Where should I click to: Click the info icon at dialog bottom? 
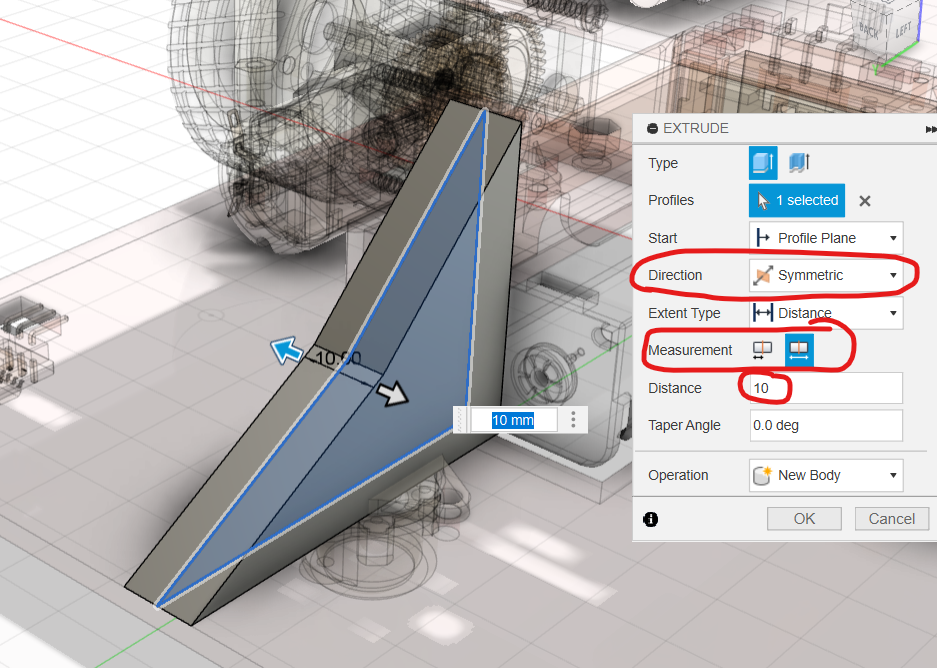[651, 519]
